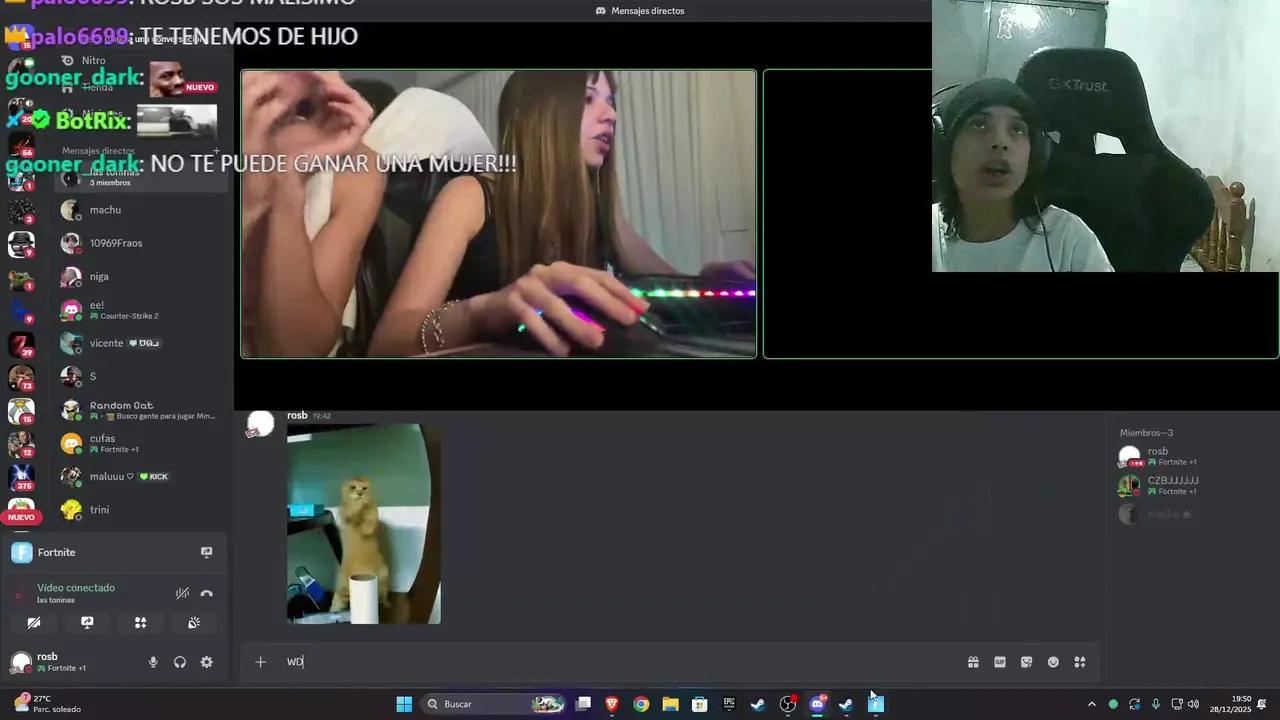Open rosb avatar beside the message

pyautogui.click(x=260, y=424)
